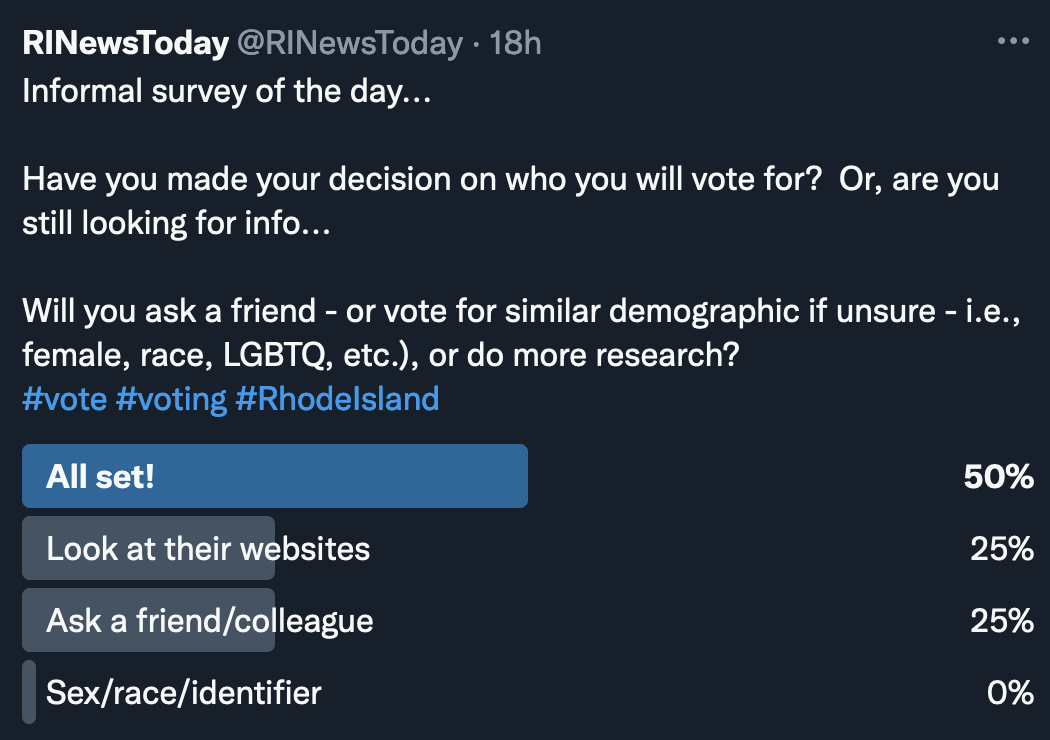Click the 25% result for friend/colleague option
This screenshot has height=740, width=1050.
(1001, 620)
